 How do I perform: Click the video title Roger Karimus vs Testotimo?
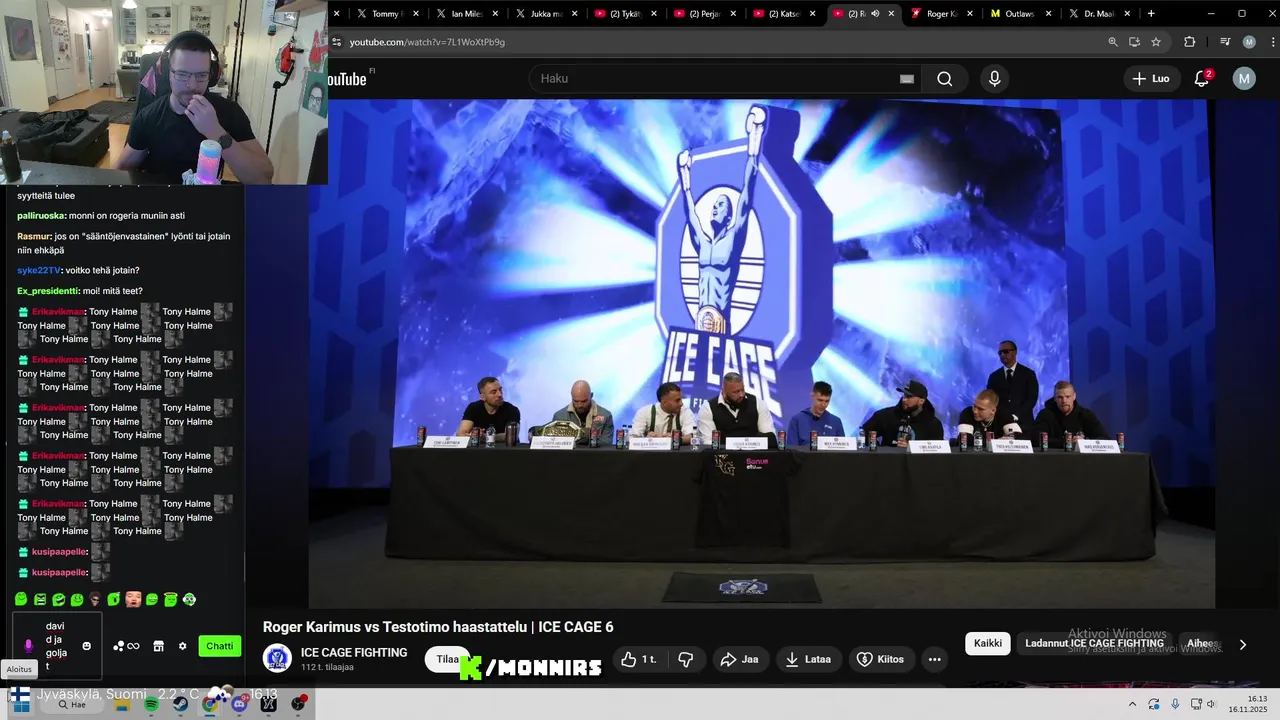pyautogui.click(x=438, y=627)
